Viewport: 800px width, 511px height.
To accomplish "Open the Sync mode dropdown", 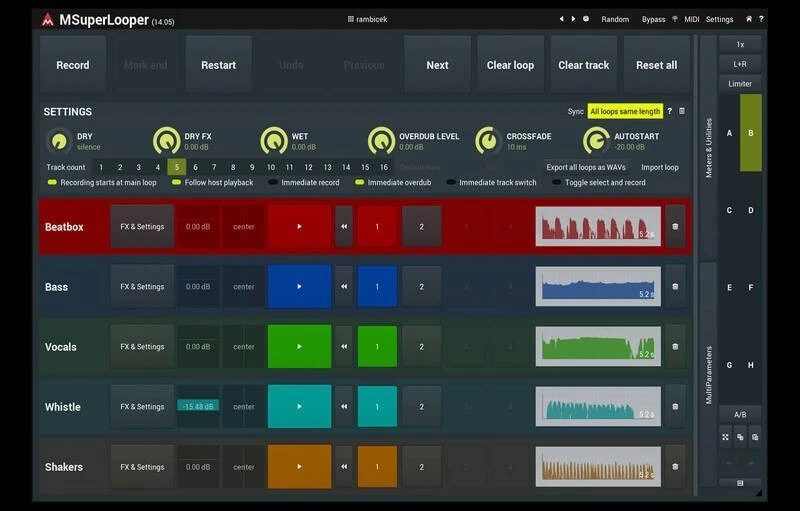I will click(625, 111).
